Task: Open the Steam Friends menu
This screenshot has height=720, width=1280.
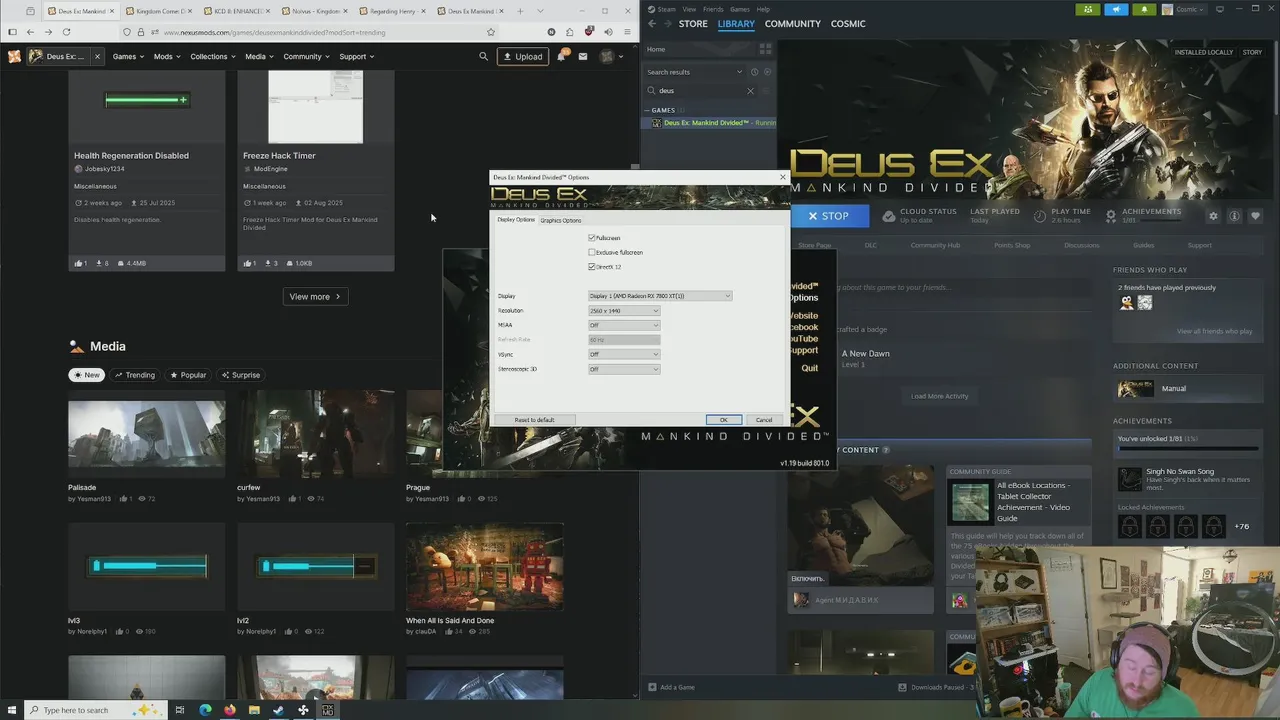Action: click(713, 9)
